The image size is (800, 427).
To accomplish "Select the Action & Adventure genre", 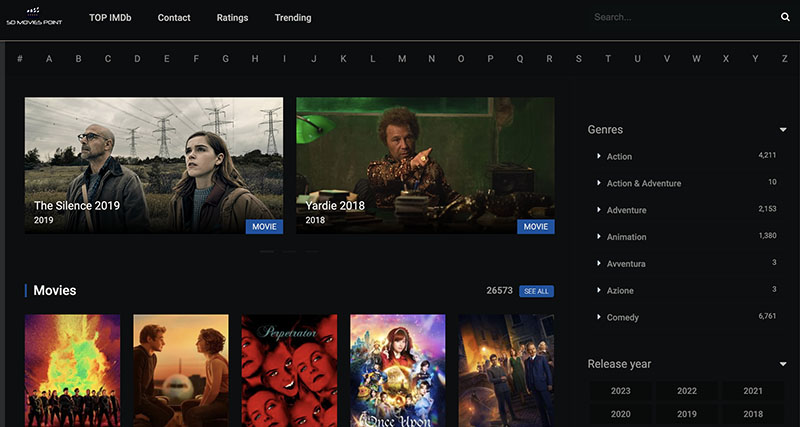I will tap(644, 183).
